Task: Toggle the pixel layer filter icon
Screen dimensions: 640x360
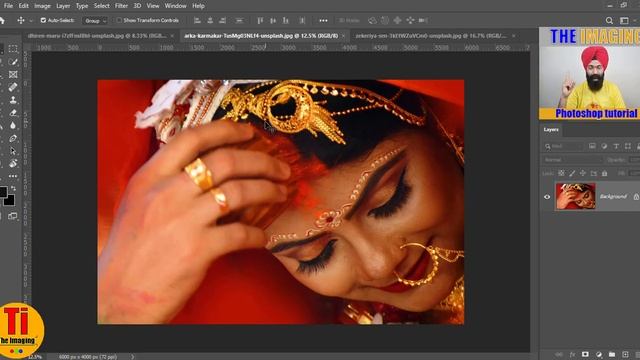Action: pos(592,146)
